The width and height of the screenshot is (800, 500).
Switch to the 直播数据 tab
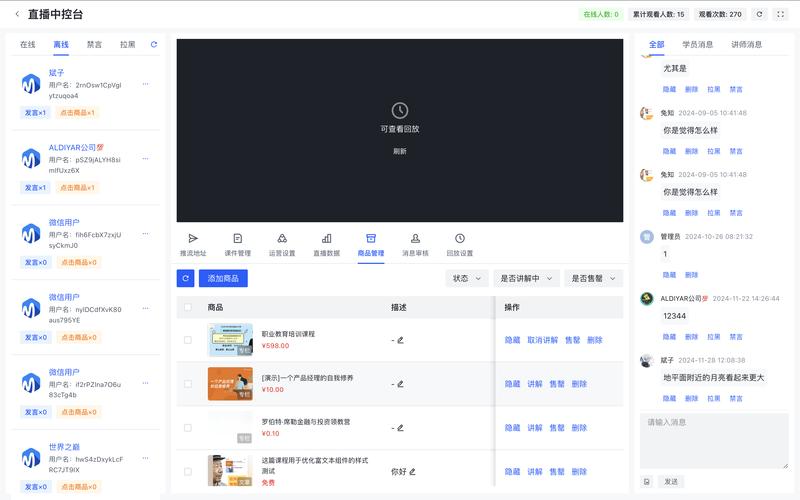point(326,245)
